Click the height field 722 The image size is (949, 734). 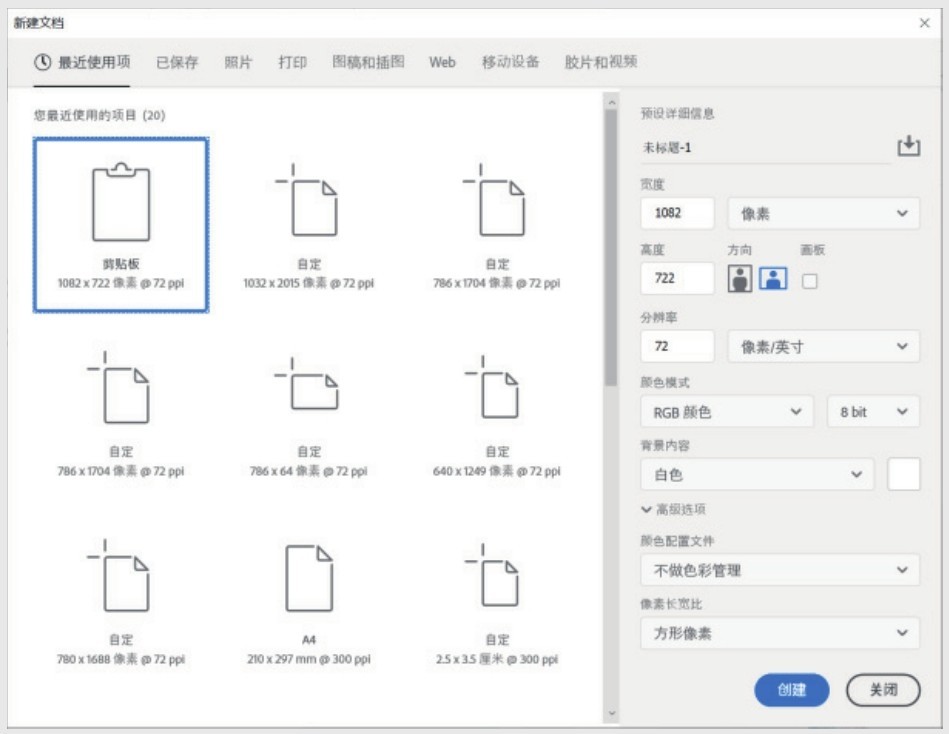pos(677,278)
